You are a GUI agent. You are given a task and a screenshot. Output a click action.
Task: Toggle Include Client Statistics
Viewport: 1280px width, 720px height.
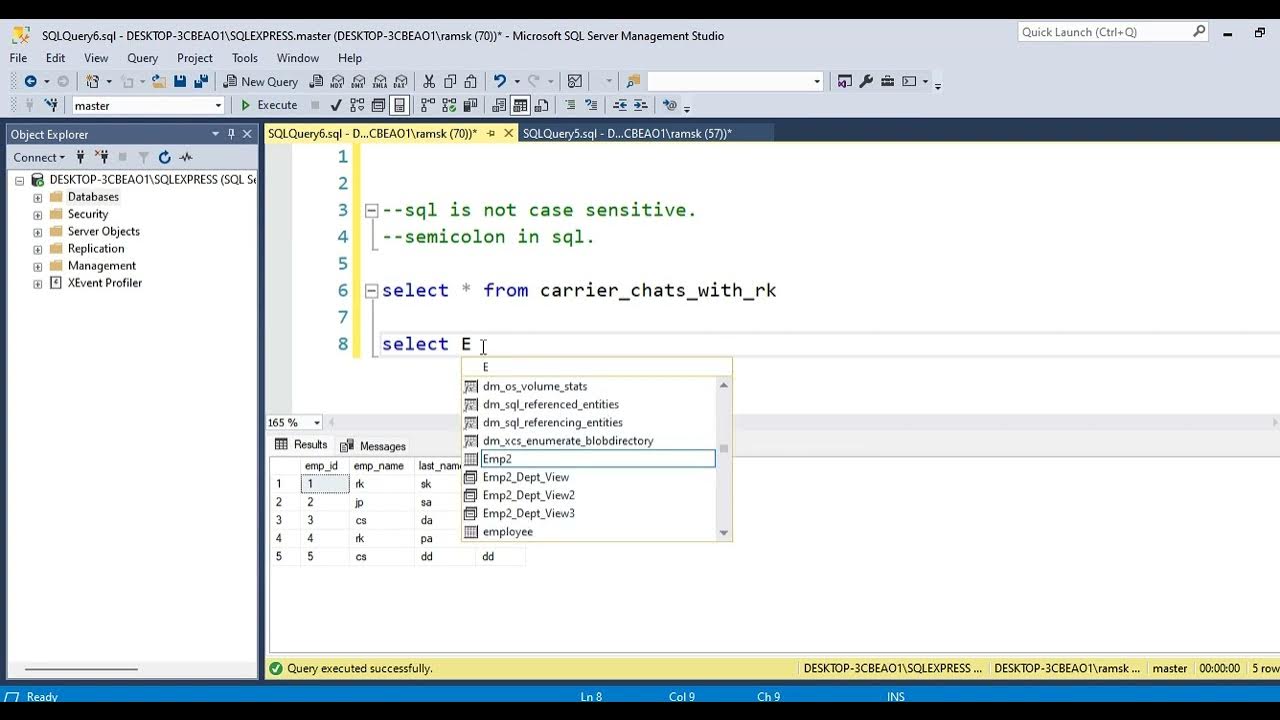click(x=470, y=105)
